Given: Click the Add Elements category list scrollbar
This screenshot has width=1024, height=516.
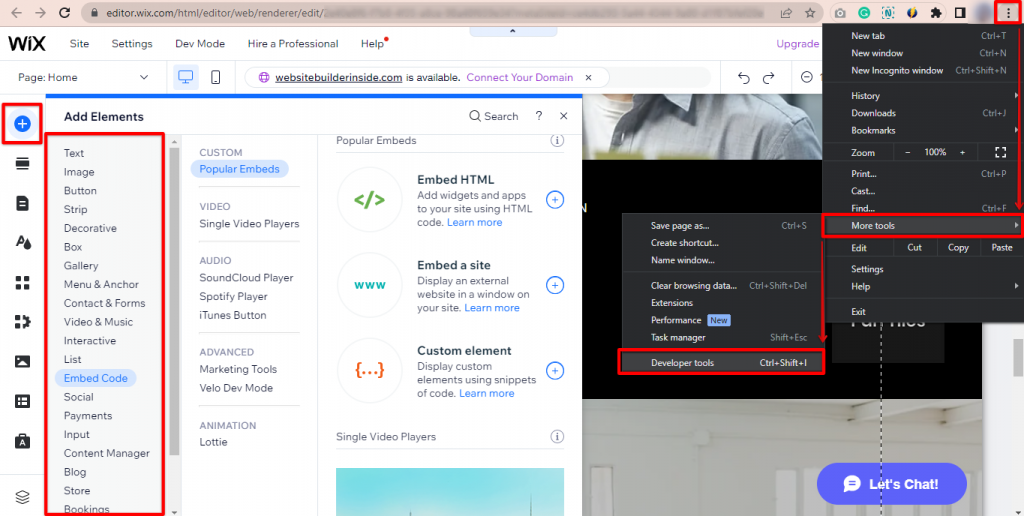Looking at the screenshot, I should 174,300.
